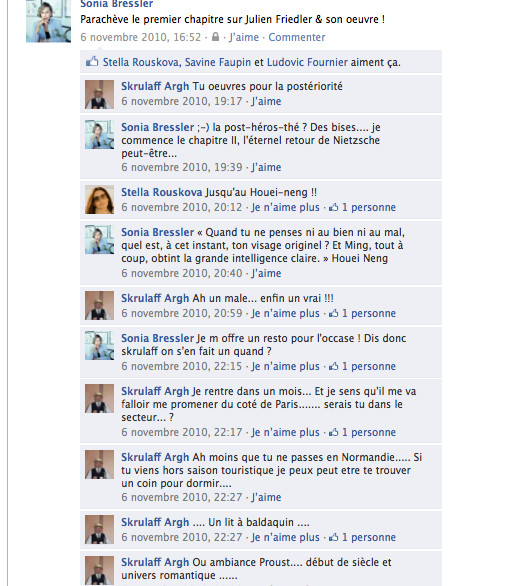Click like-count thumb icon on 20:12 comment
The image size is (514, 586).
333,207
